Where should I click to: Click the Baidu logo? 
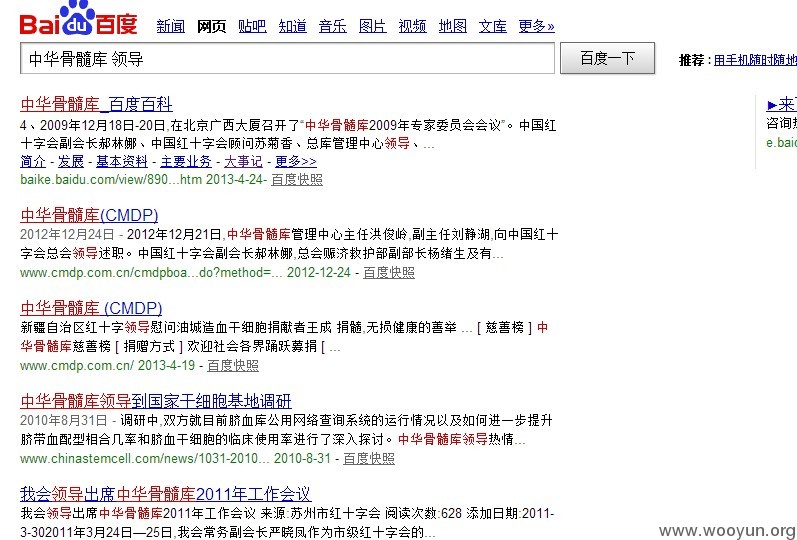(78, 19)
